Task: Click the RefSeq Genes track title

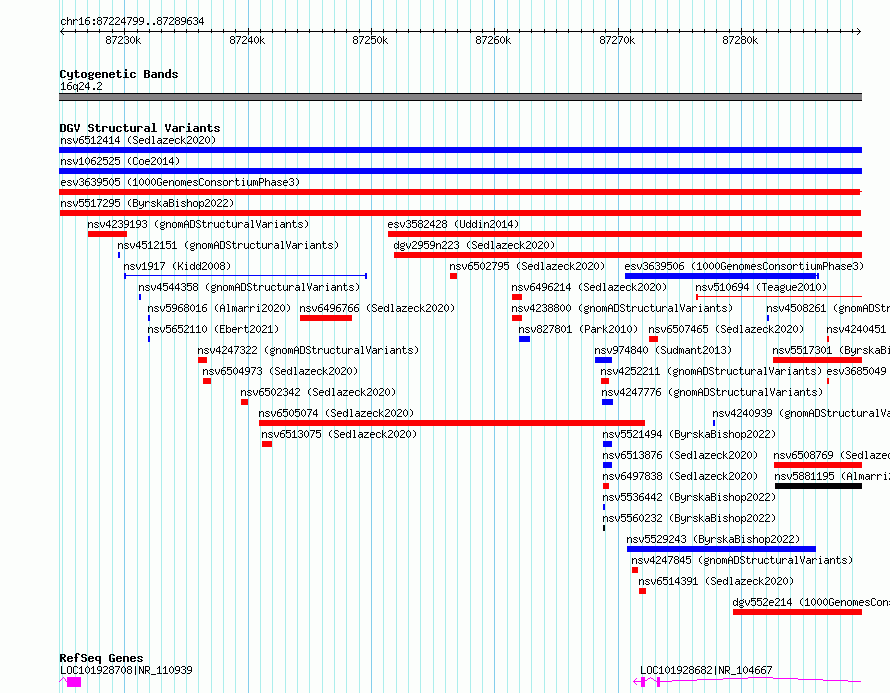Action: click(x=101, y=658)
